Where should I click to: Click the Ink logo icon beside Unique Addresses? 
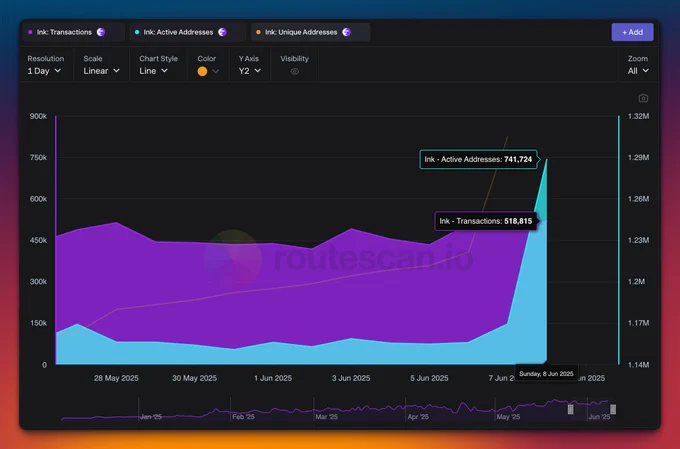point(347,32)
